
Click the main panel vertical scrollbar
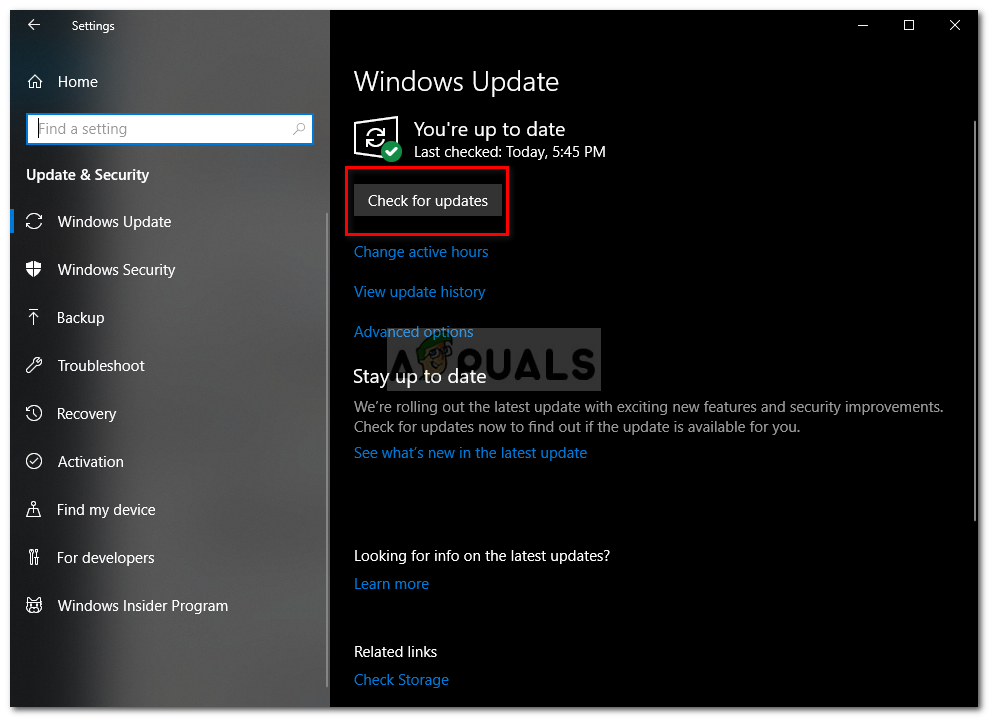[974, 321]
